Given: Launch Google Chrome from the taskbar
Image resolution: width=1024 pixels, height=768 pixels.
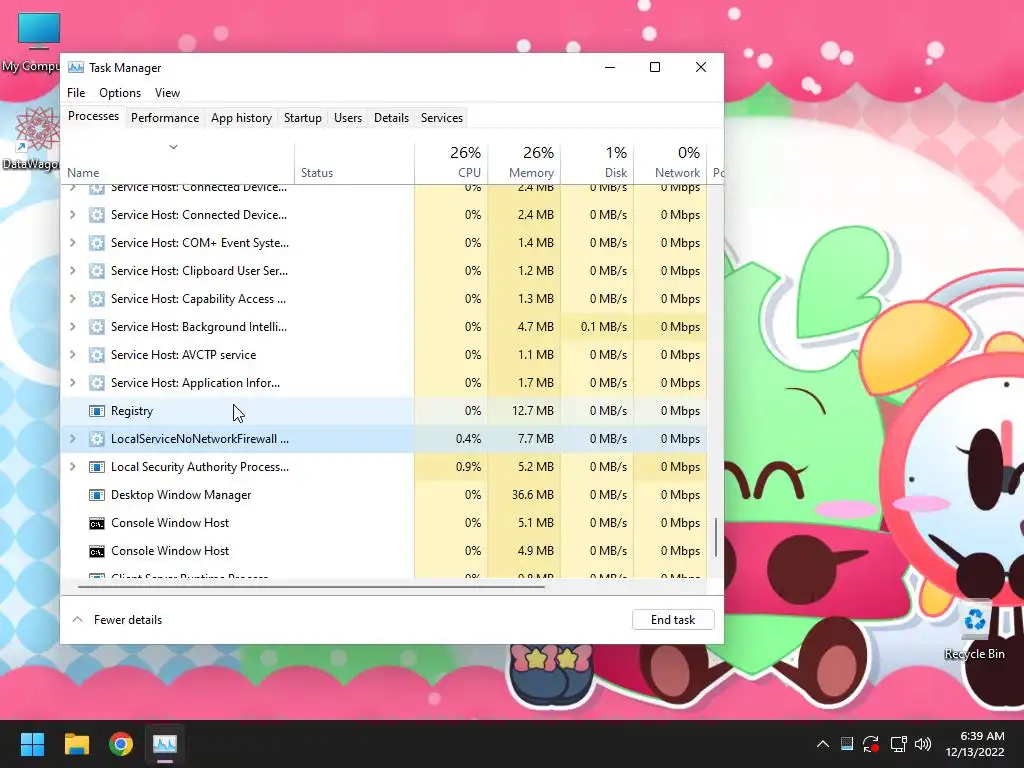Looking at the screenshot, I should (x=121, y=744).
